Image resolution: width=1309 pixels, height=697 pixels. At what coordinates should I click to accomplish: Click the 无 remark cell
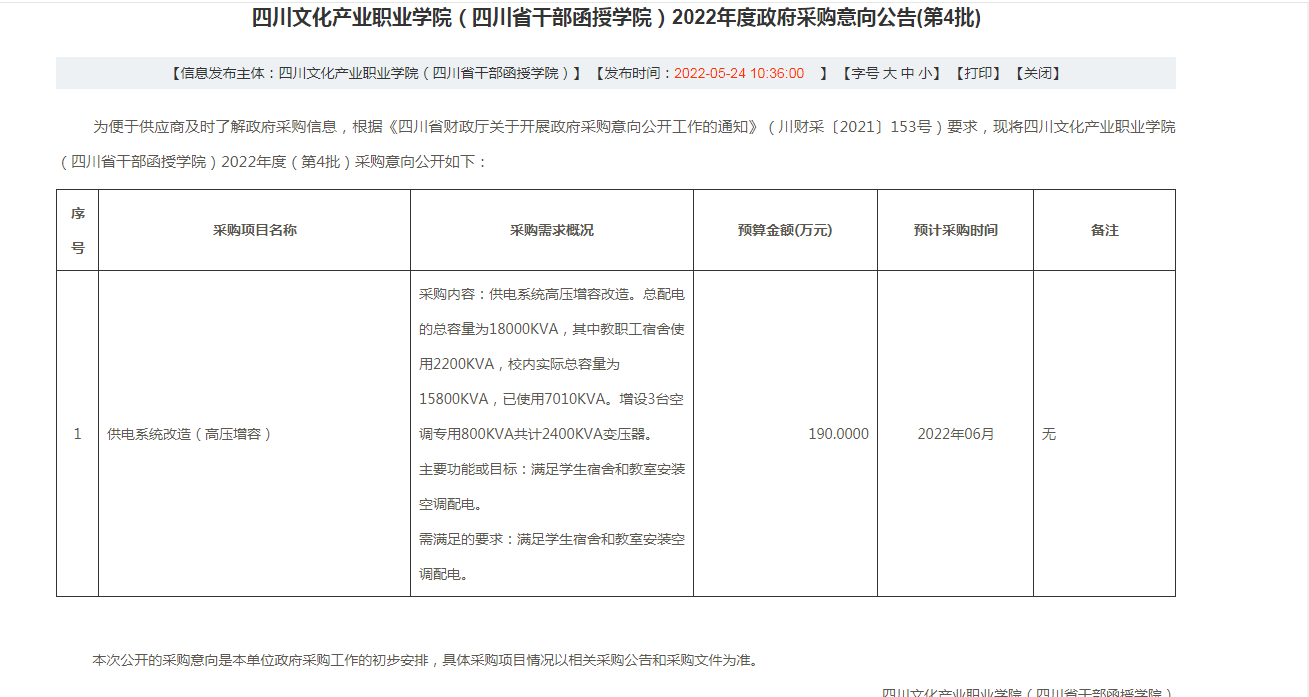tap(1049, 434)
